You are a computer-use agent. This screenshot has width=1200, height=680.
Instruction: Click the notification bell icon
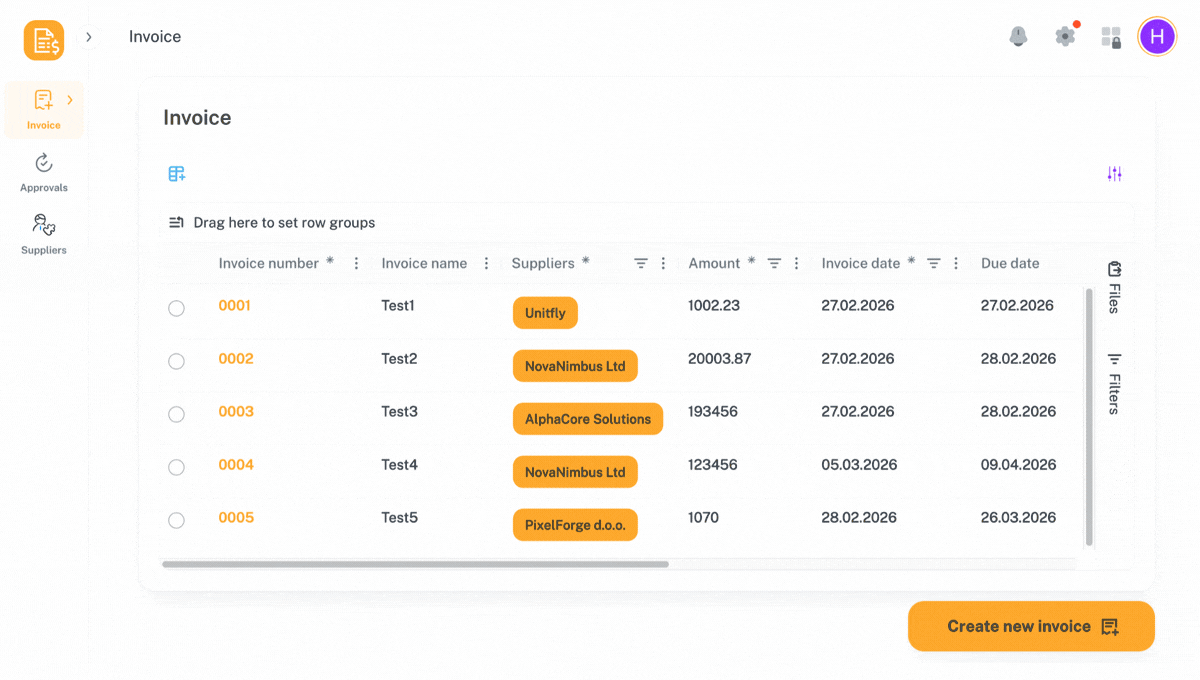[1018, 37]
